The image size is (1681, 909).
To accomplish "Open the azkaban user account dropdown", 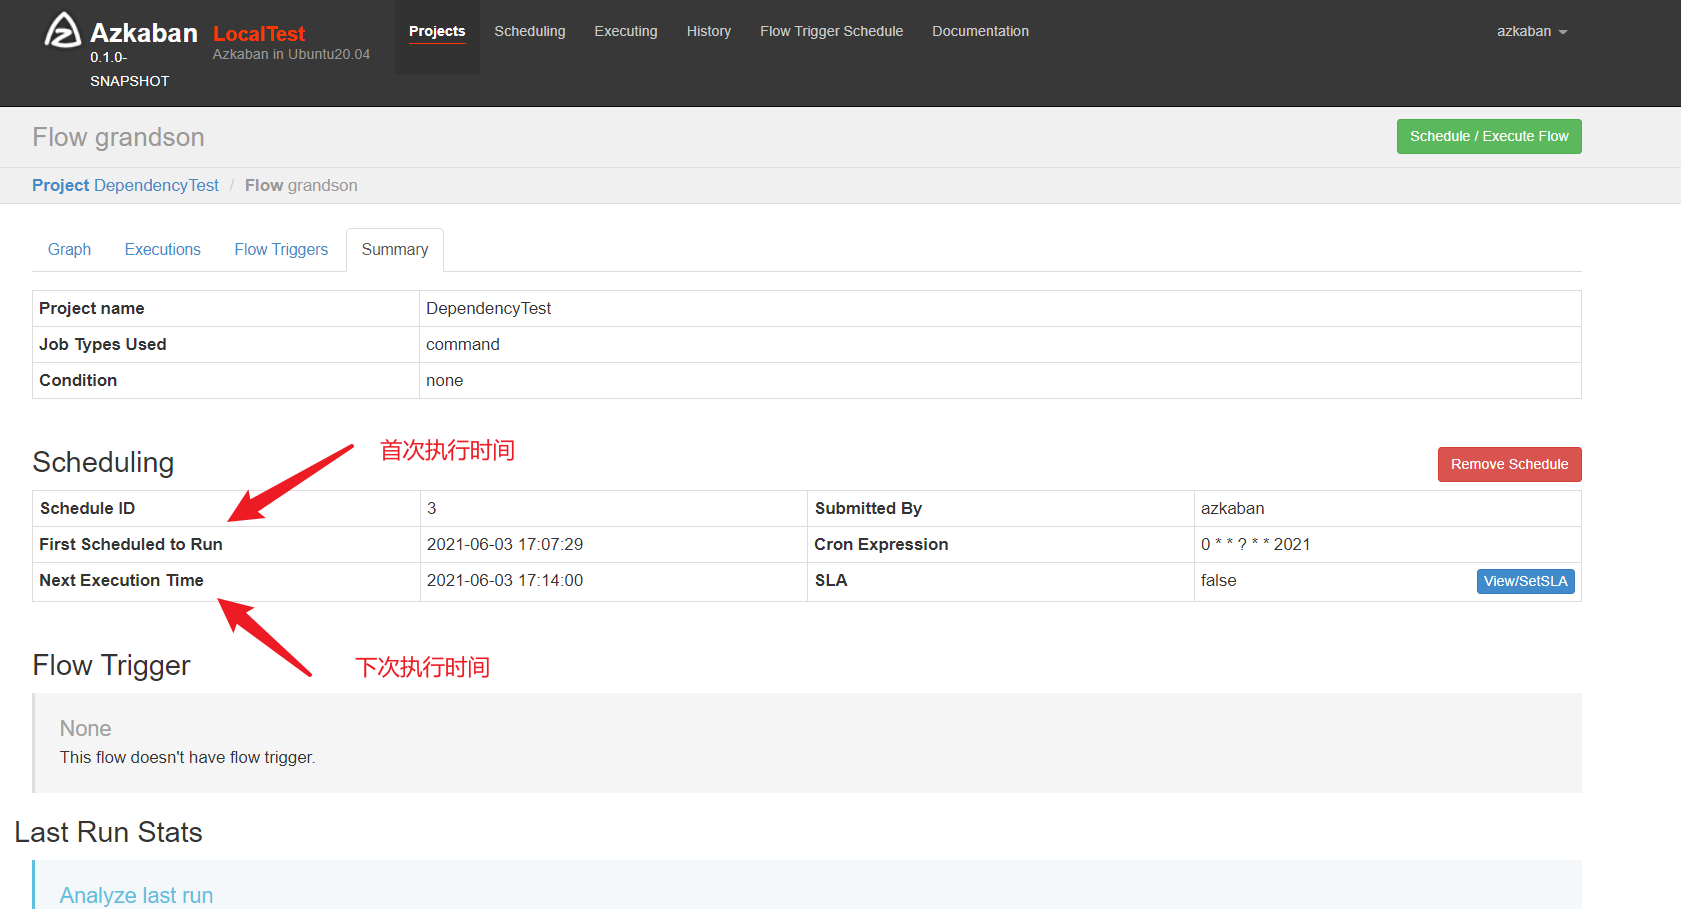I will tap(1525, 31).
